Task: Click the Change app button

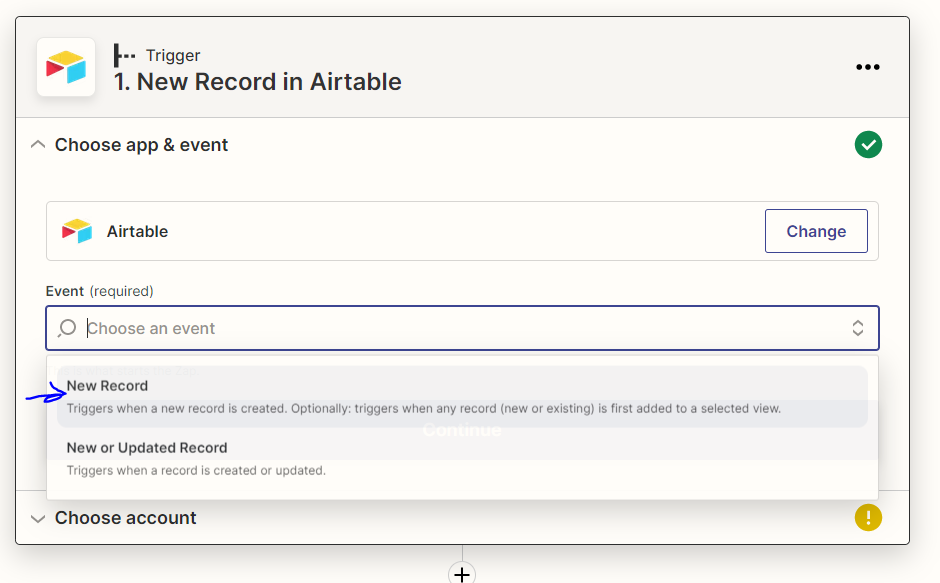Action: (816, 231)
